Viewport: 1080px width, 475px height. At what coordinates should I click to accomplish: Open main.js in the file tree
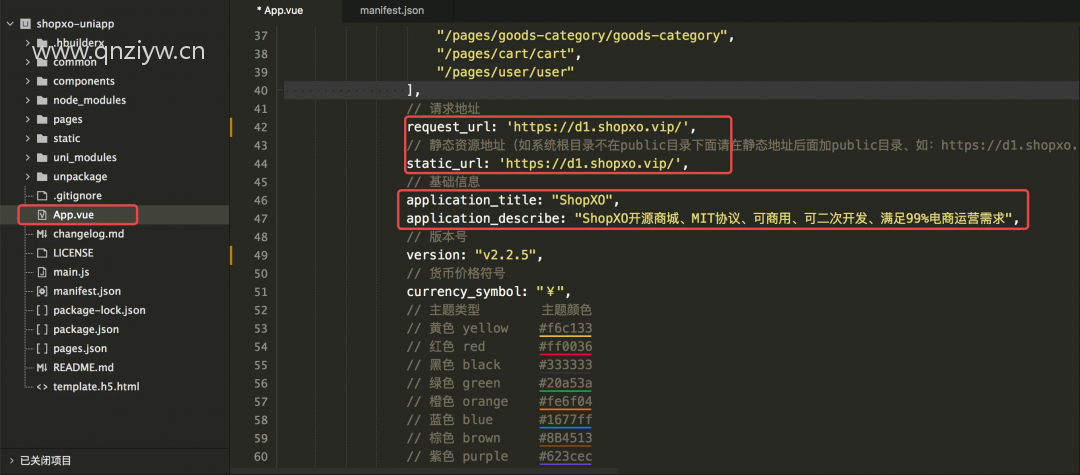(71, 272)
